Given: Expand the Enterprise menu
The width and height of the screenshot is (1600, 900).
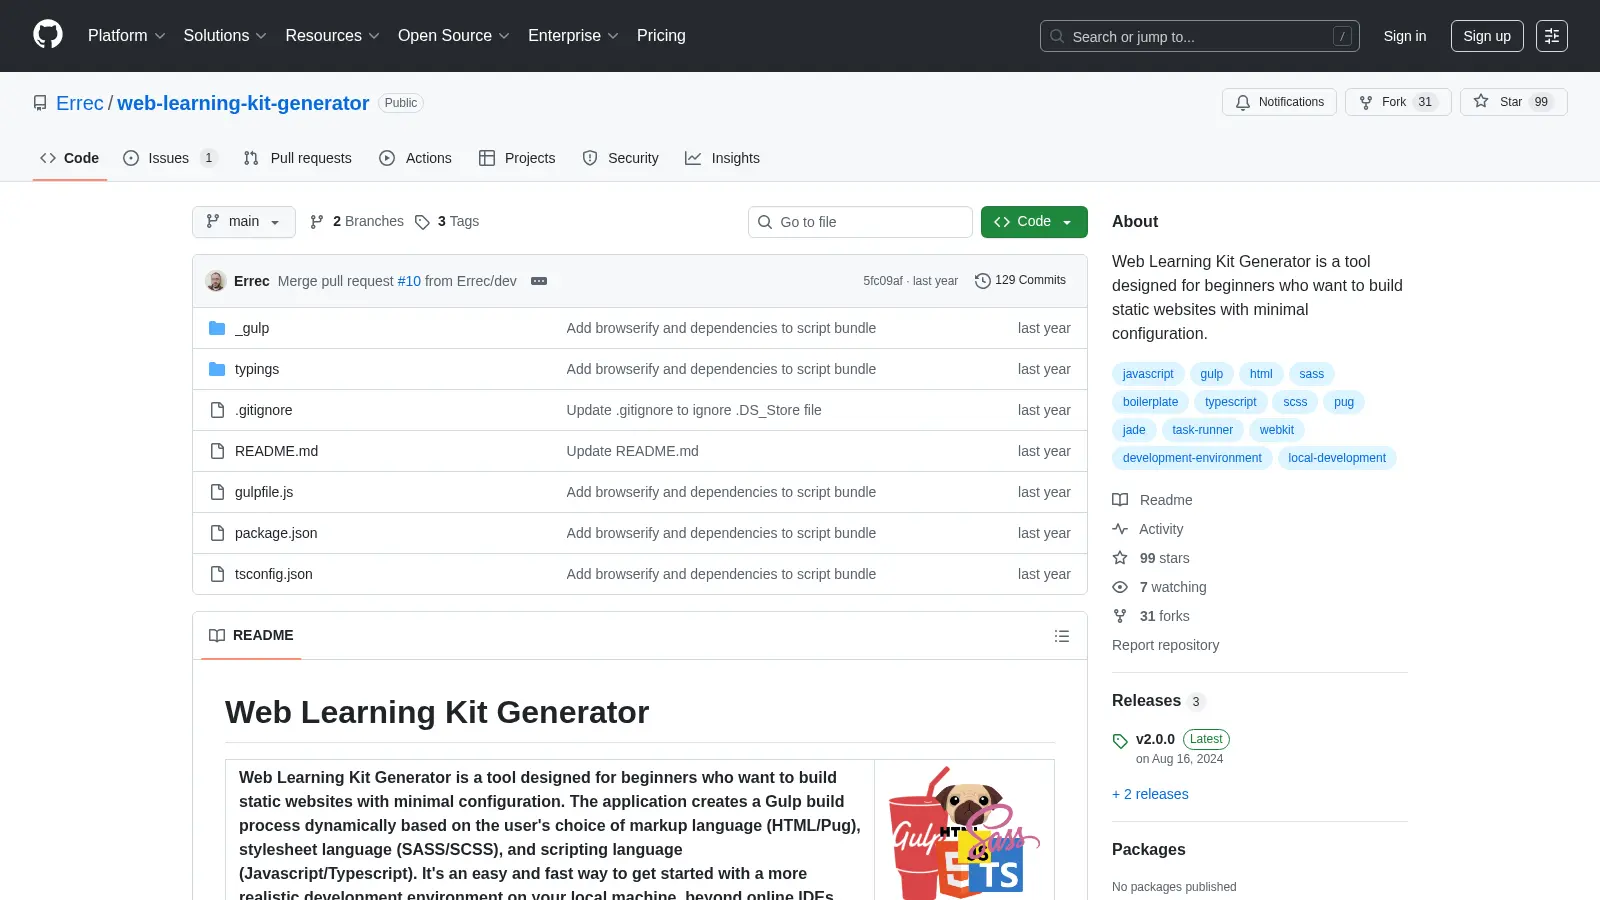Looking at the screenshot, I should coord(573,36).
